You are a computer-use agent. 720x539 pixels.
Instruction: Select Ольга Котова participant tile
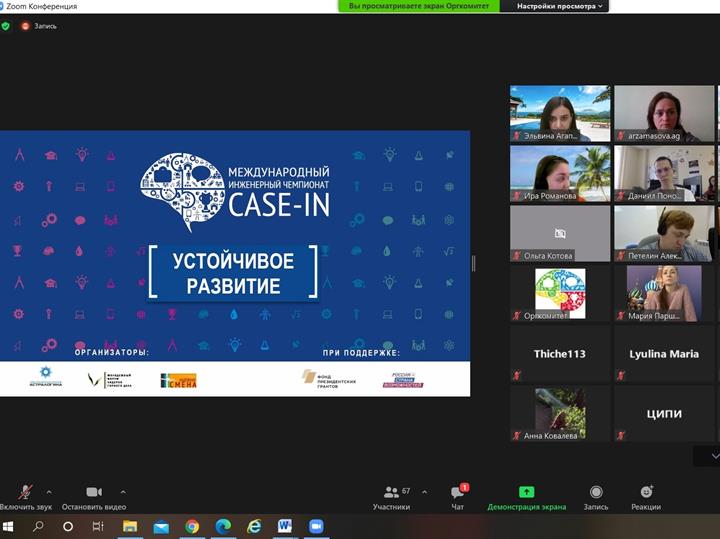tap(560, 233)
